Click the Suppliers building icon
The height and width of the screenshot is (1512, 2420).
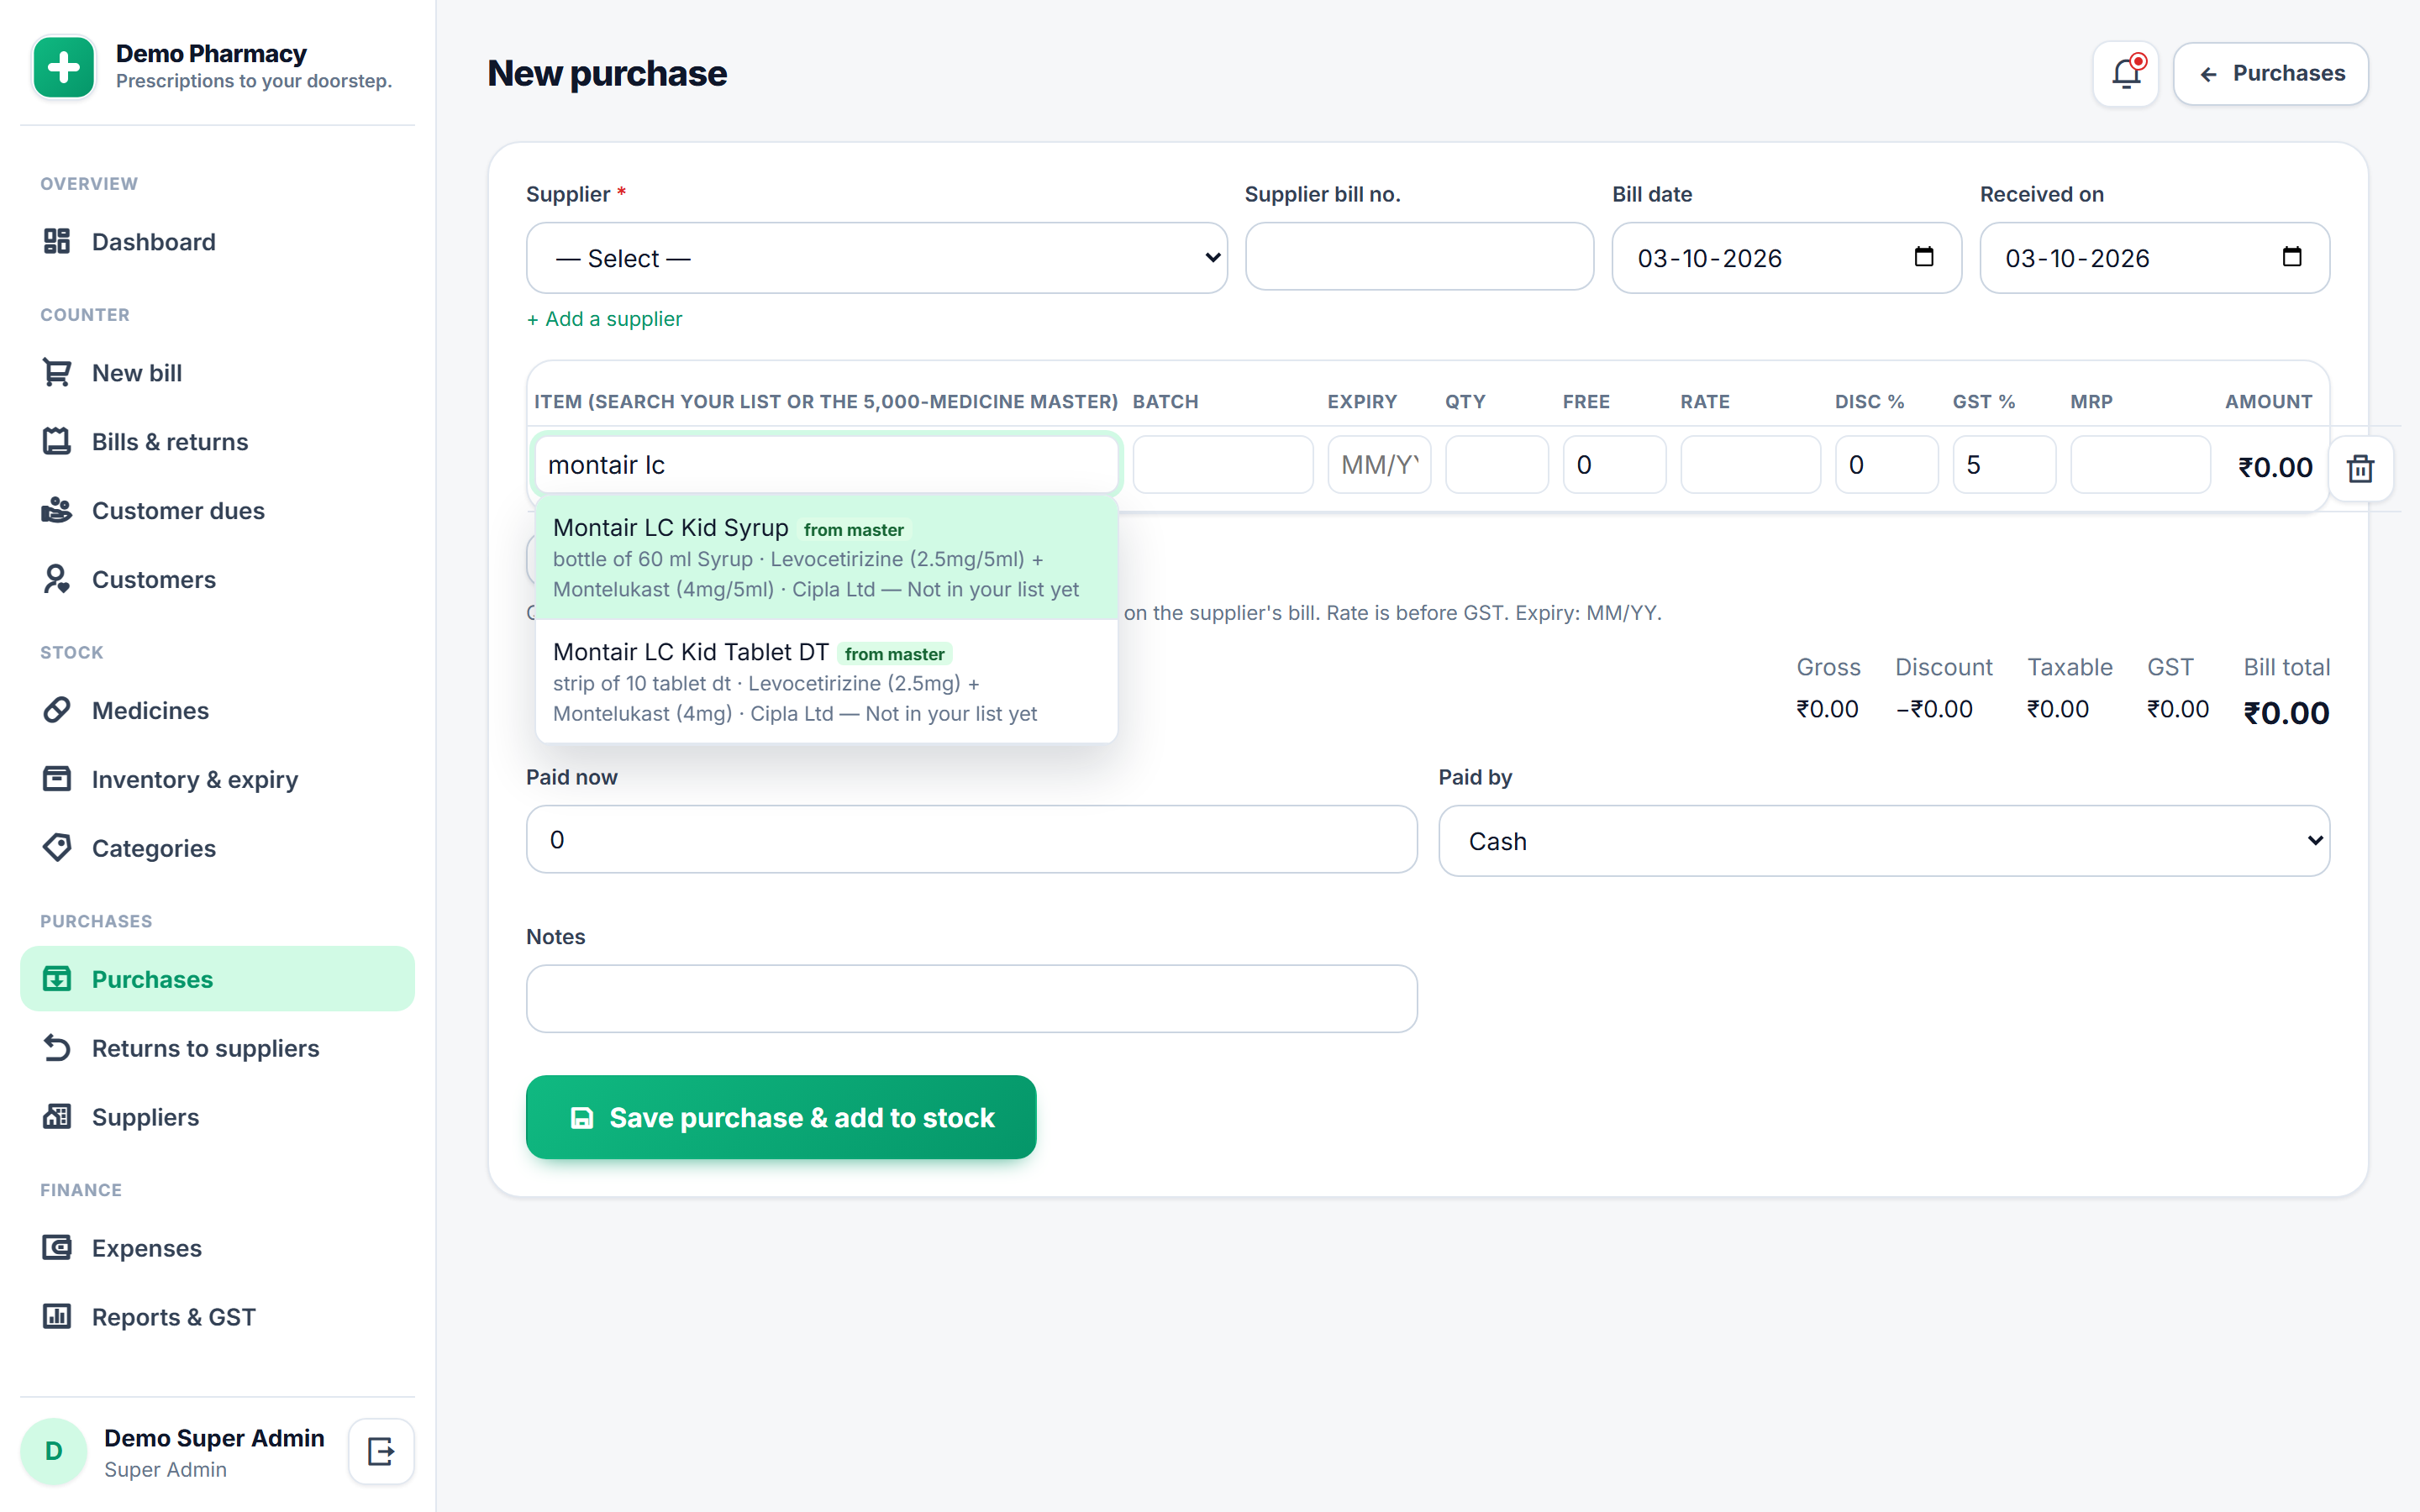click(57, 1117)
